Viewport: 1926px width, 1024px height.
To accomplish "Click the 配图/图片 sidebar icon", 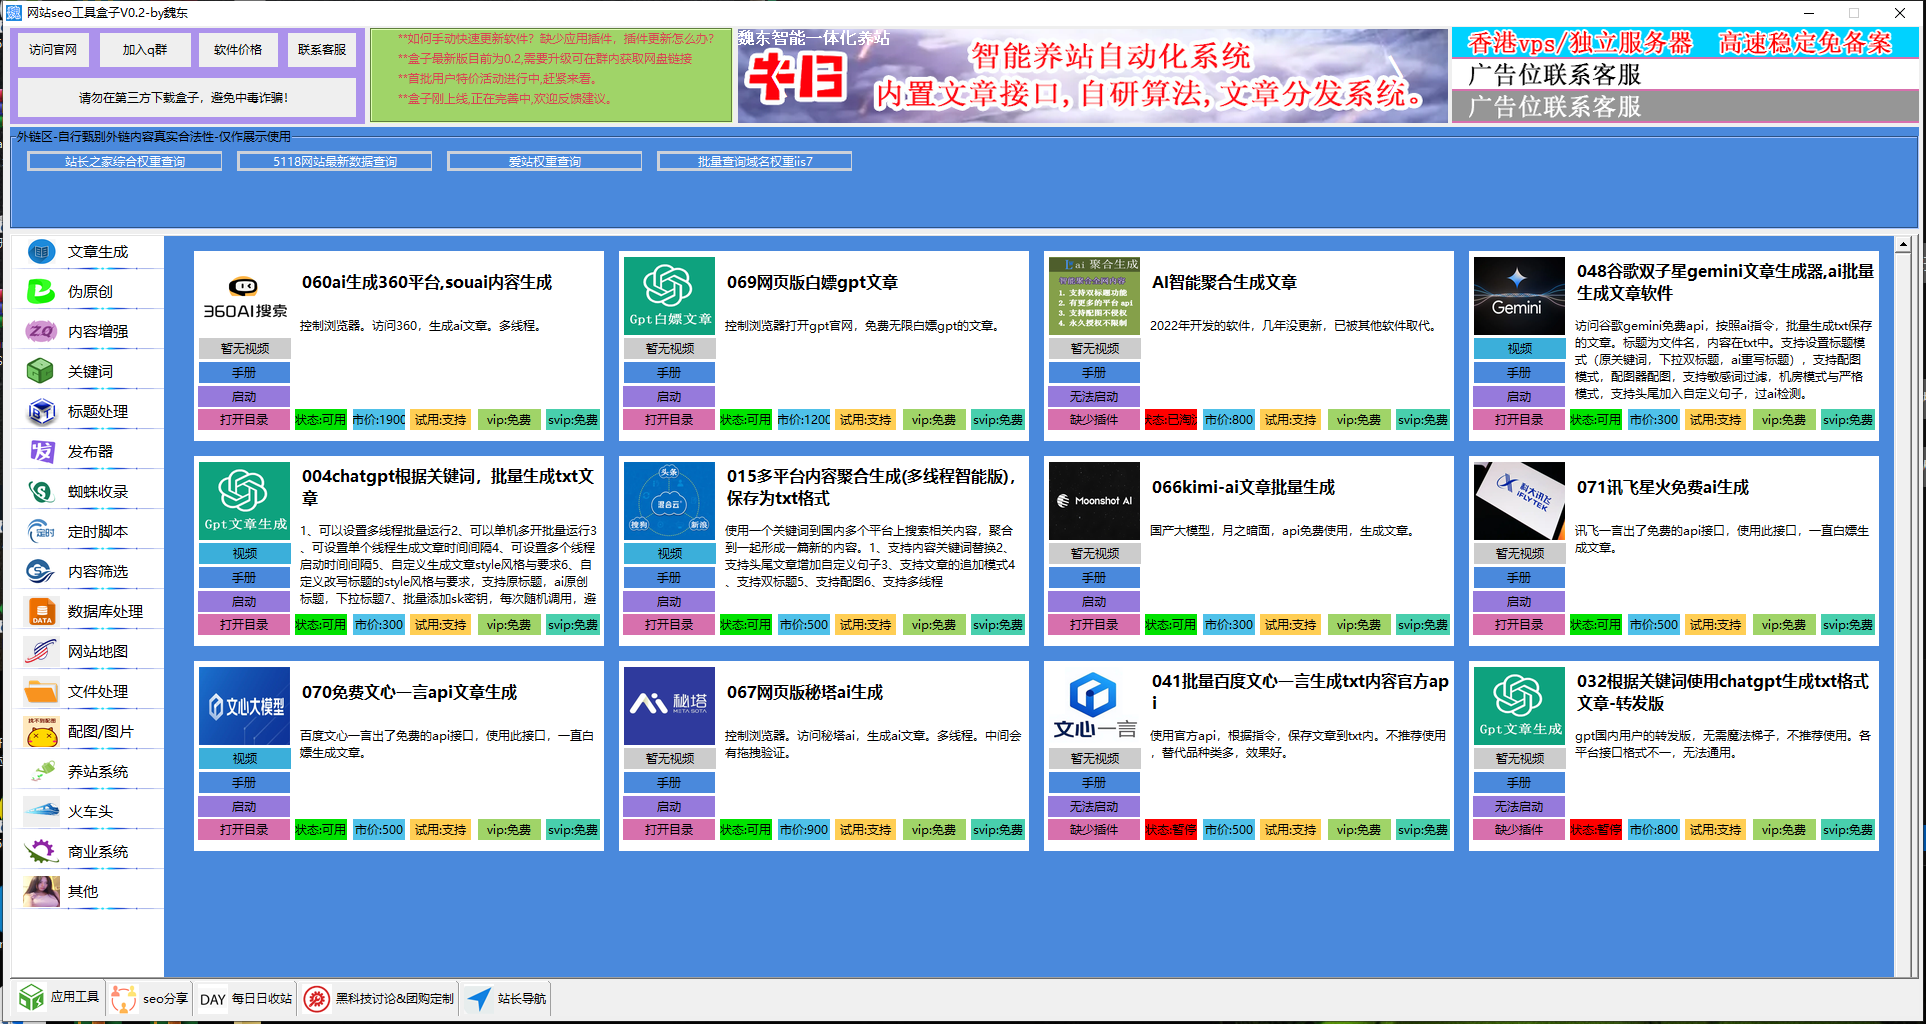I will 41,731.
